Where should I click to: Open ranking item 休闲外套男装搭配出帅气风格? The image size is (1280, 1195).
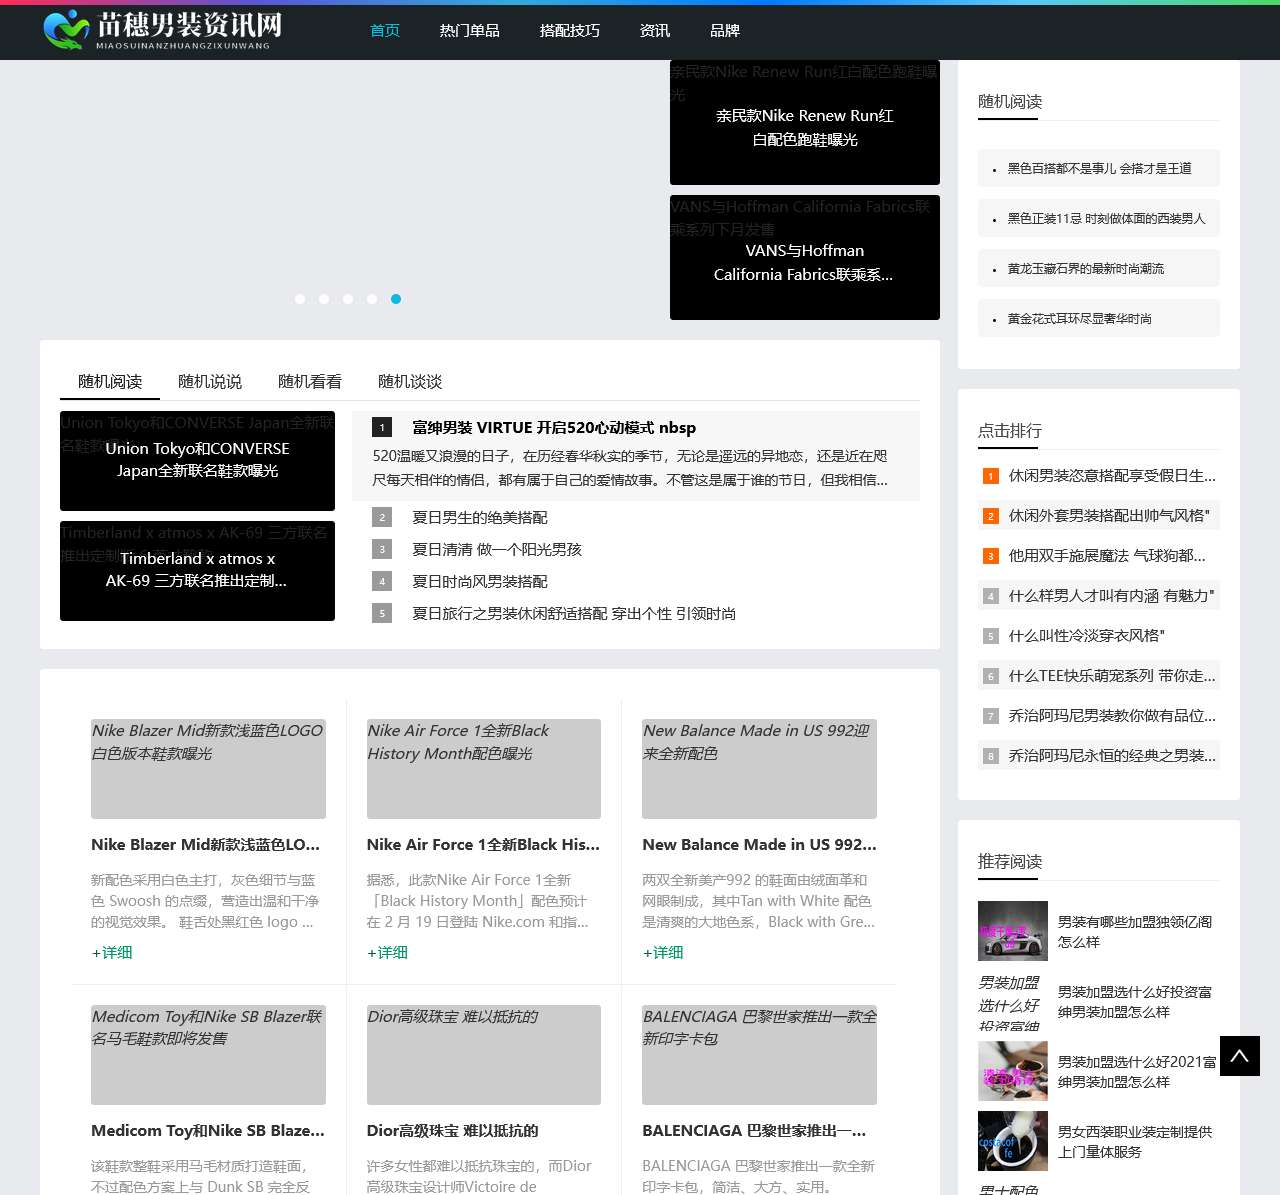pyautogui.click(x=1109, y=515)
